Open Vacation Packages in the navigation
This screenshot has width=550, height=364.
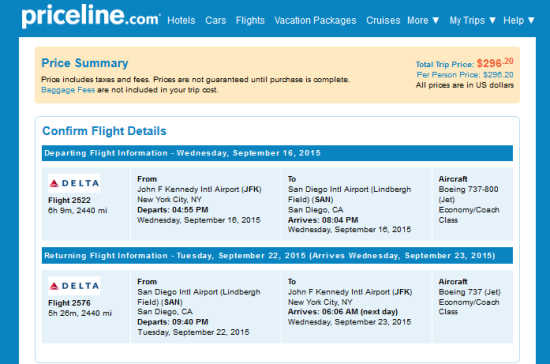click(x=315, y=20)
